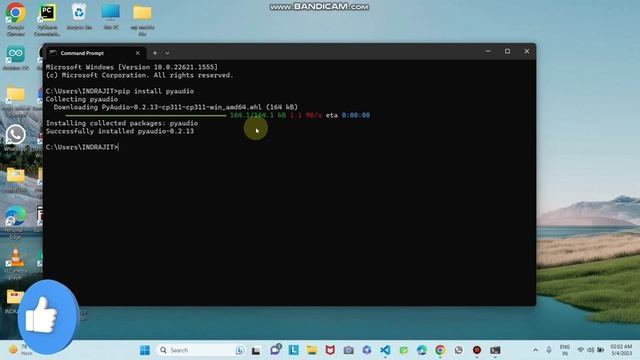Open Wi-Fi network settings in tray

coord(580,350)
